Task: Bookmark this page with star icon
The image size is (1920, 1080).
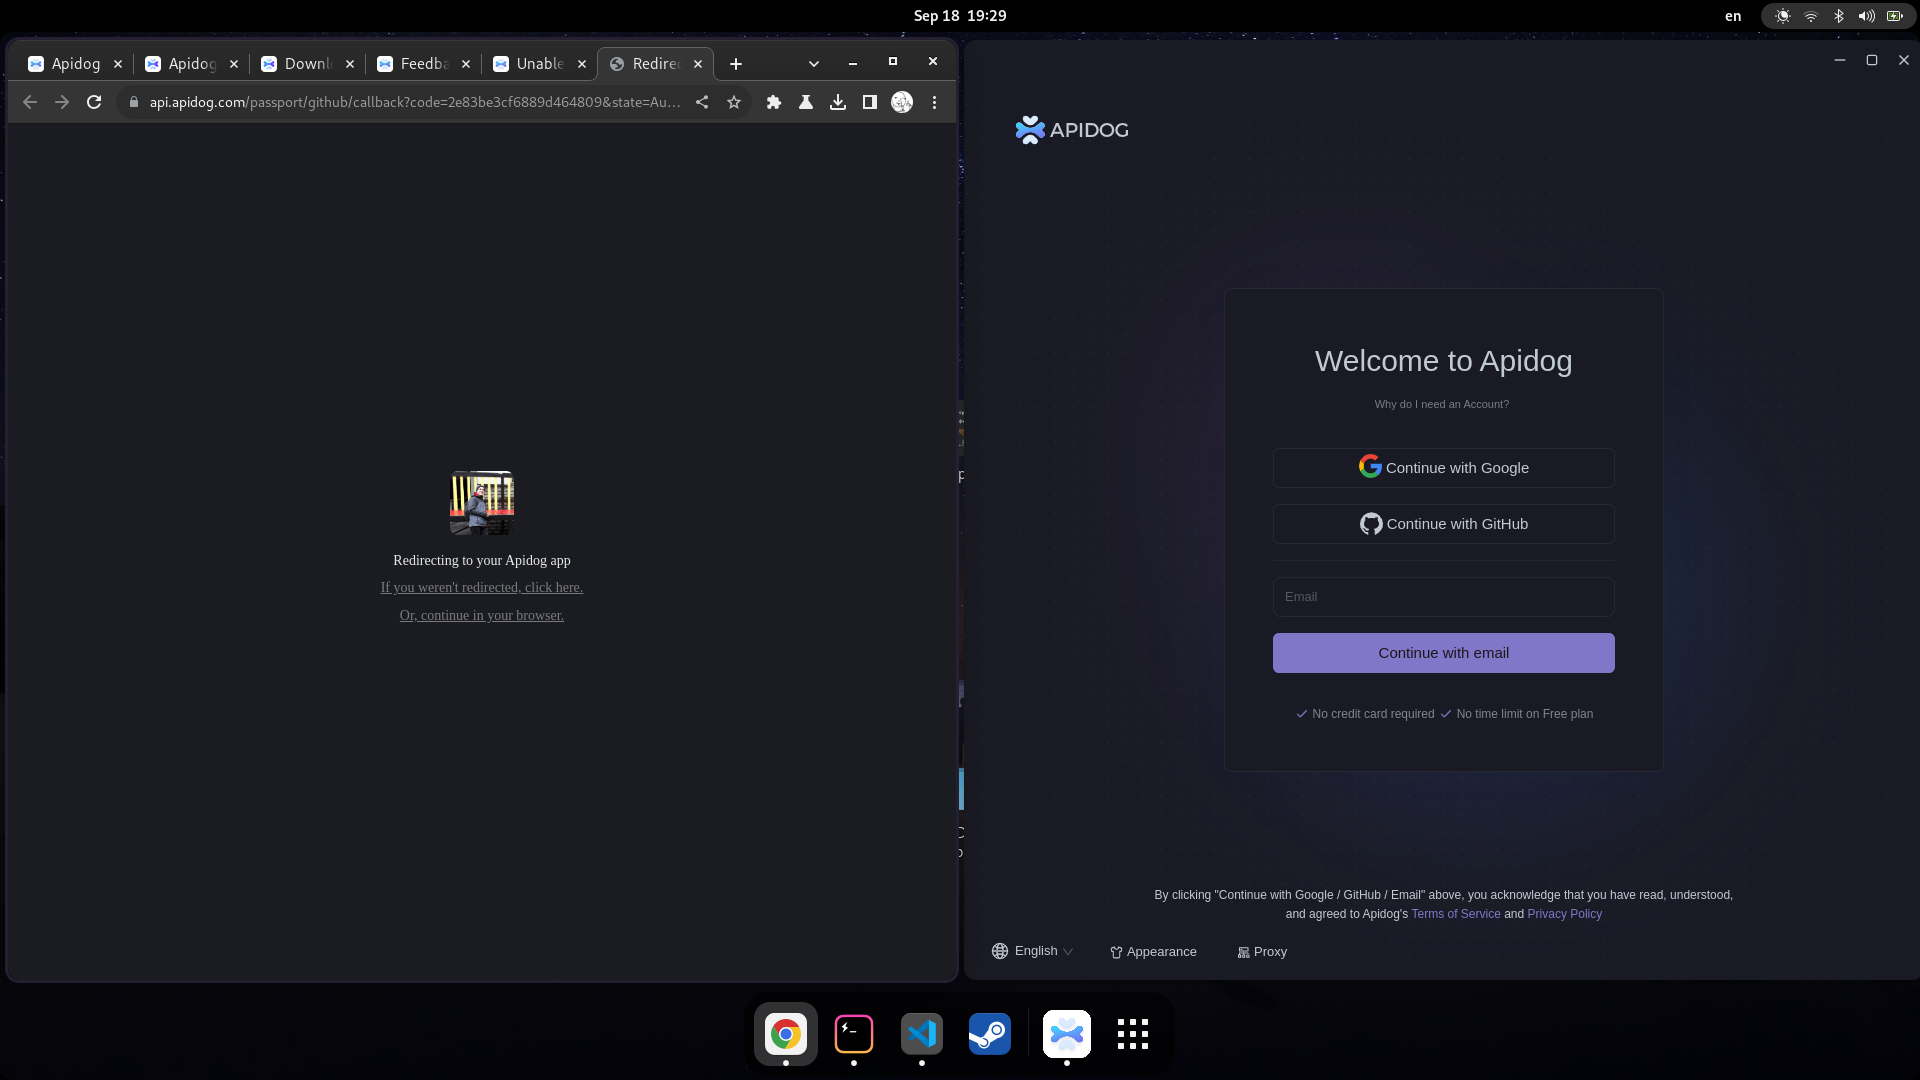Action: (734, 102)
